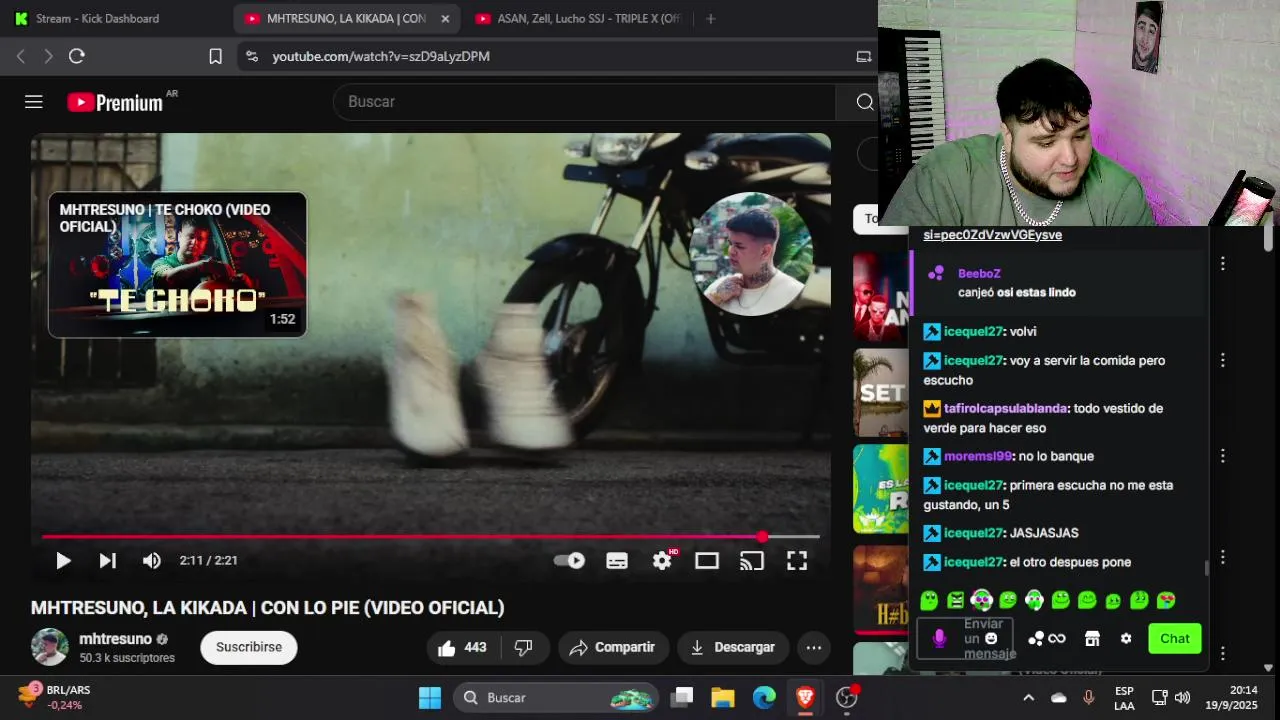The image size is (1280, 720).
Task: Open the more actions ellipsis below the video
Action: (814, 648)
